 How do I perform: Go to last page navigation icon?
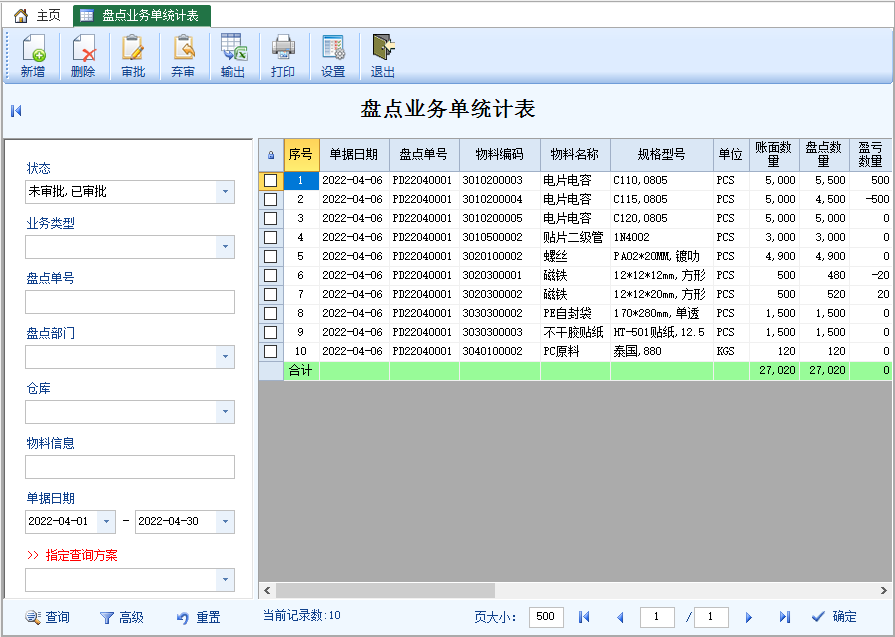785,616
